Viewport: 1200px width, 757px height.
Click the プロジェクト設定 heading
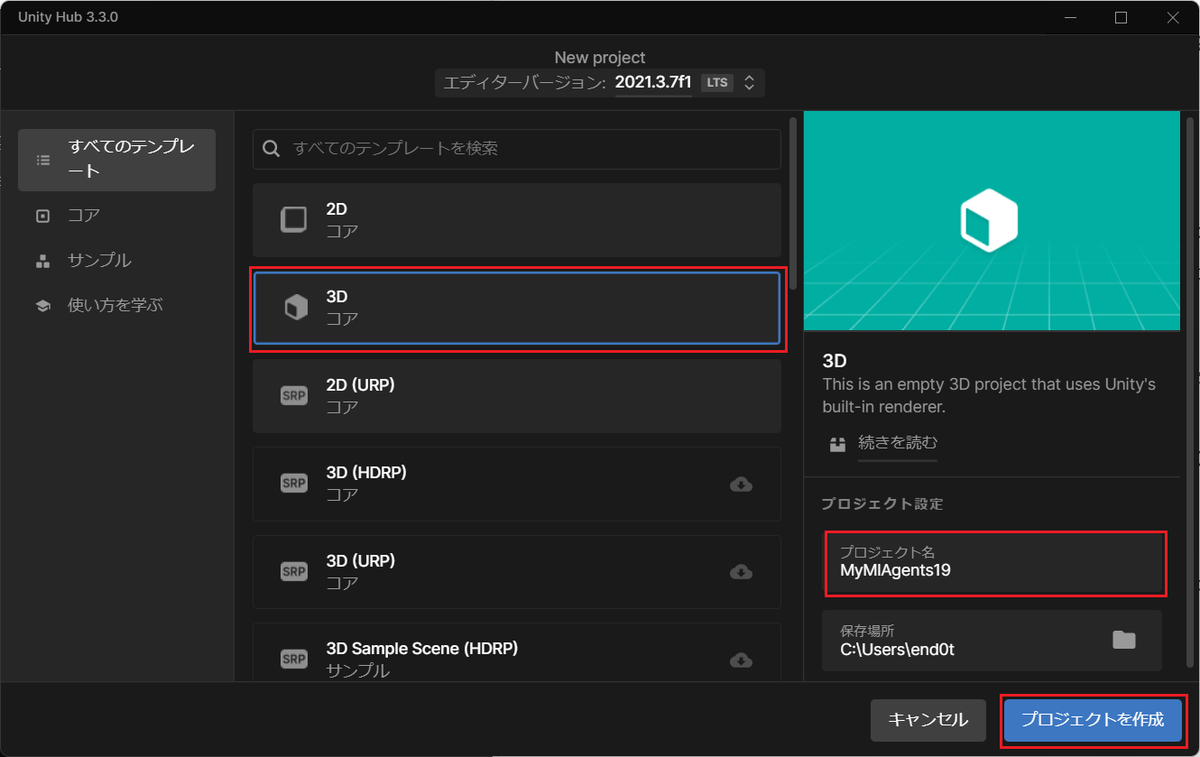tap(882, 504)
